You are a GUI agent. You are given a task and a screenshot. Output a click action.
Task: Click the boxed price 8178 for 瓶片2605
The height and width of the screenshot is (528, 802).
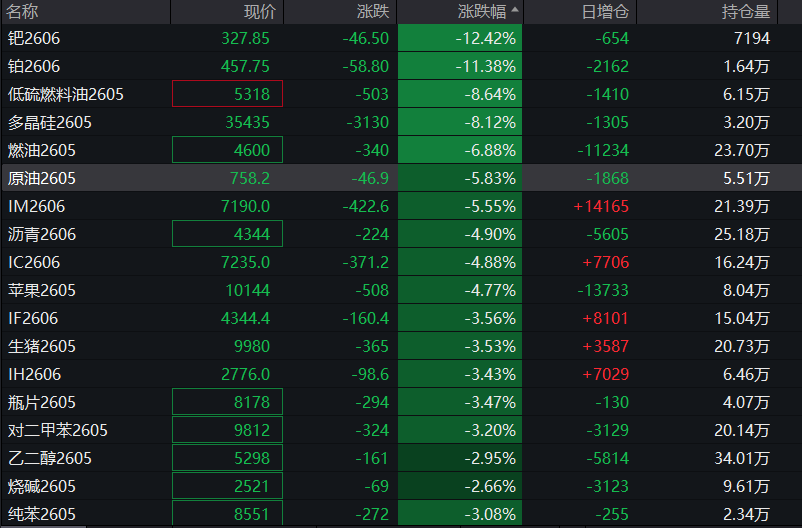coord(228,402)
